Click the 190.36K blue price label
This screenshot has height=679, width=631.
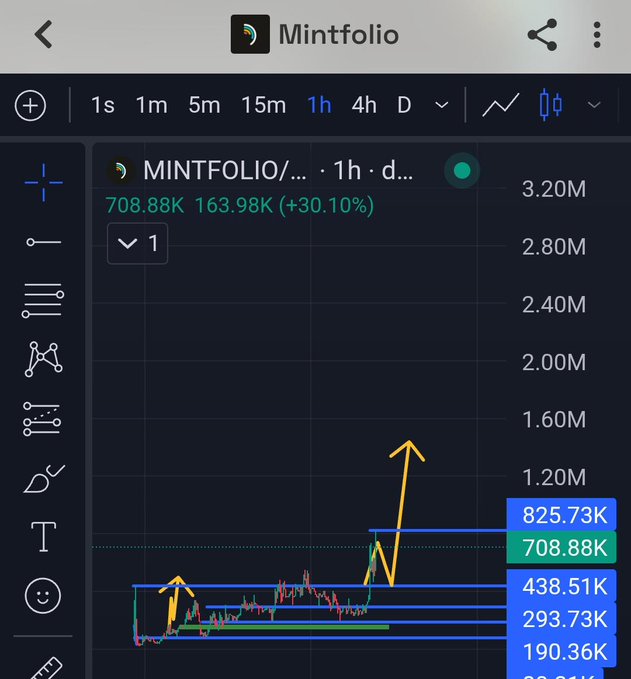561,651
